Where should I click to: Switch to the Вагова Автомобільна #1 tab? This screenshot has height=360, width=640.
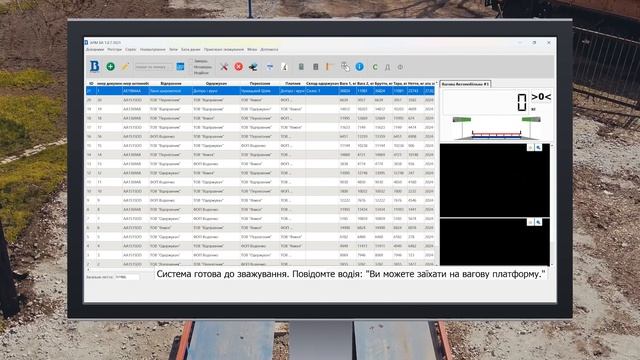click(465, 84)
